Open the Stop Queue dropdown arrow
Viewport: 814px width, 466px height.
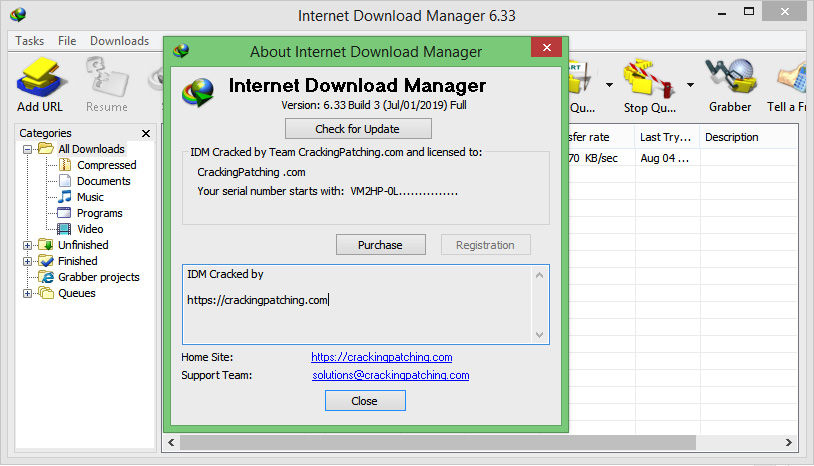(x=690, y=85)
